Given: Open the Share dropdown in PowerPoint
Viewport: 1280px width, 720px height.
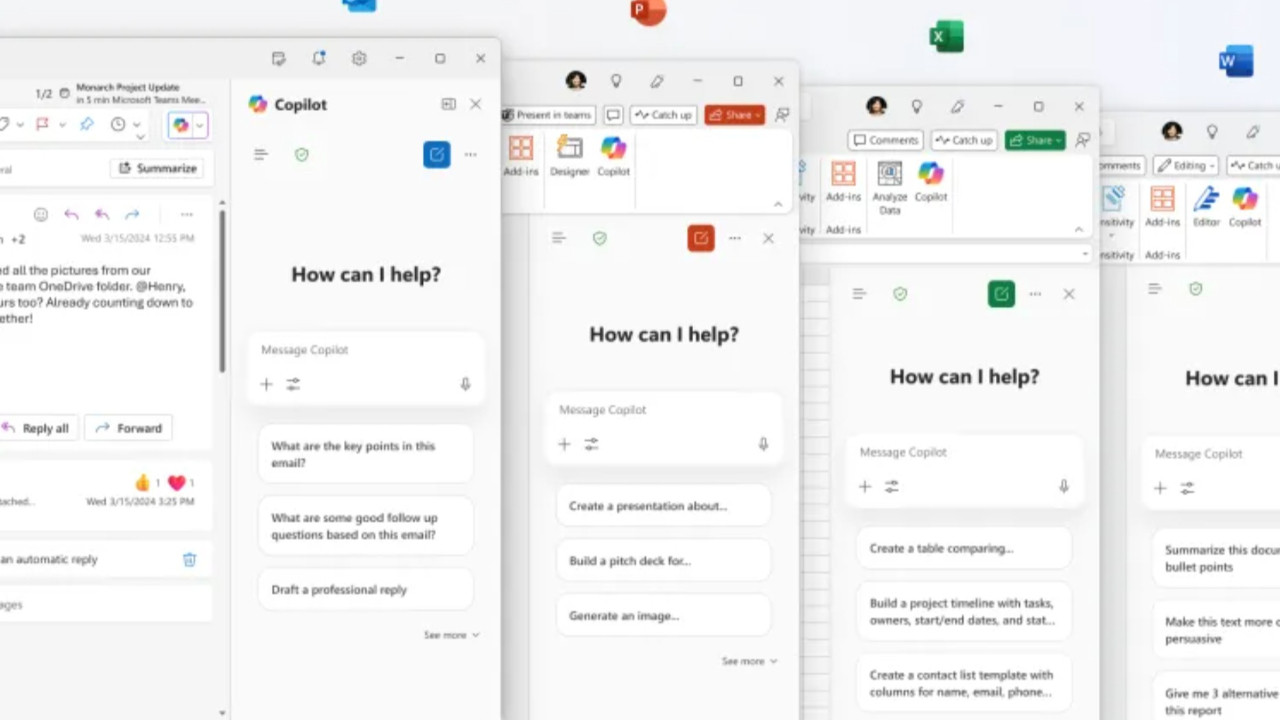Looking at the screenshot, I should [x=735, y=115].
